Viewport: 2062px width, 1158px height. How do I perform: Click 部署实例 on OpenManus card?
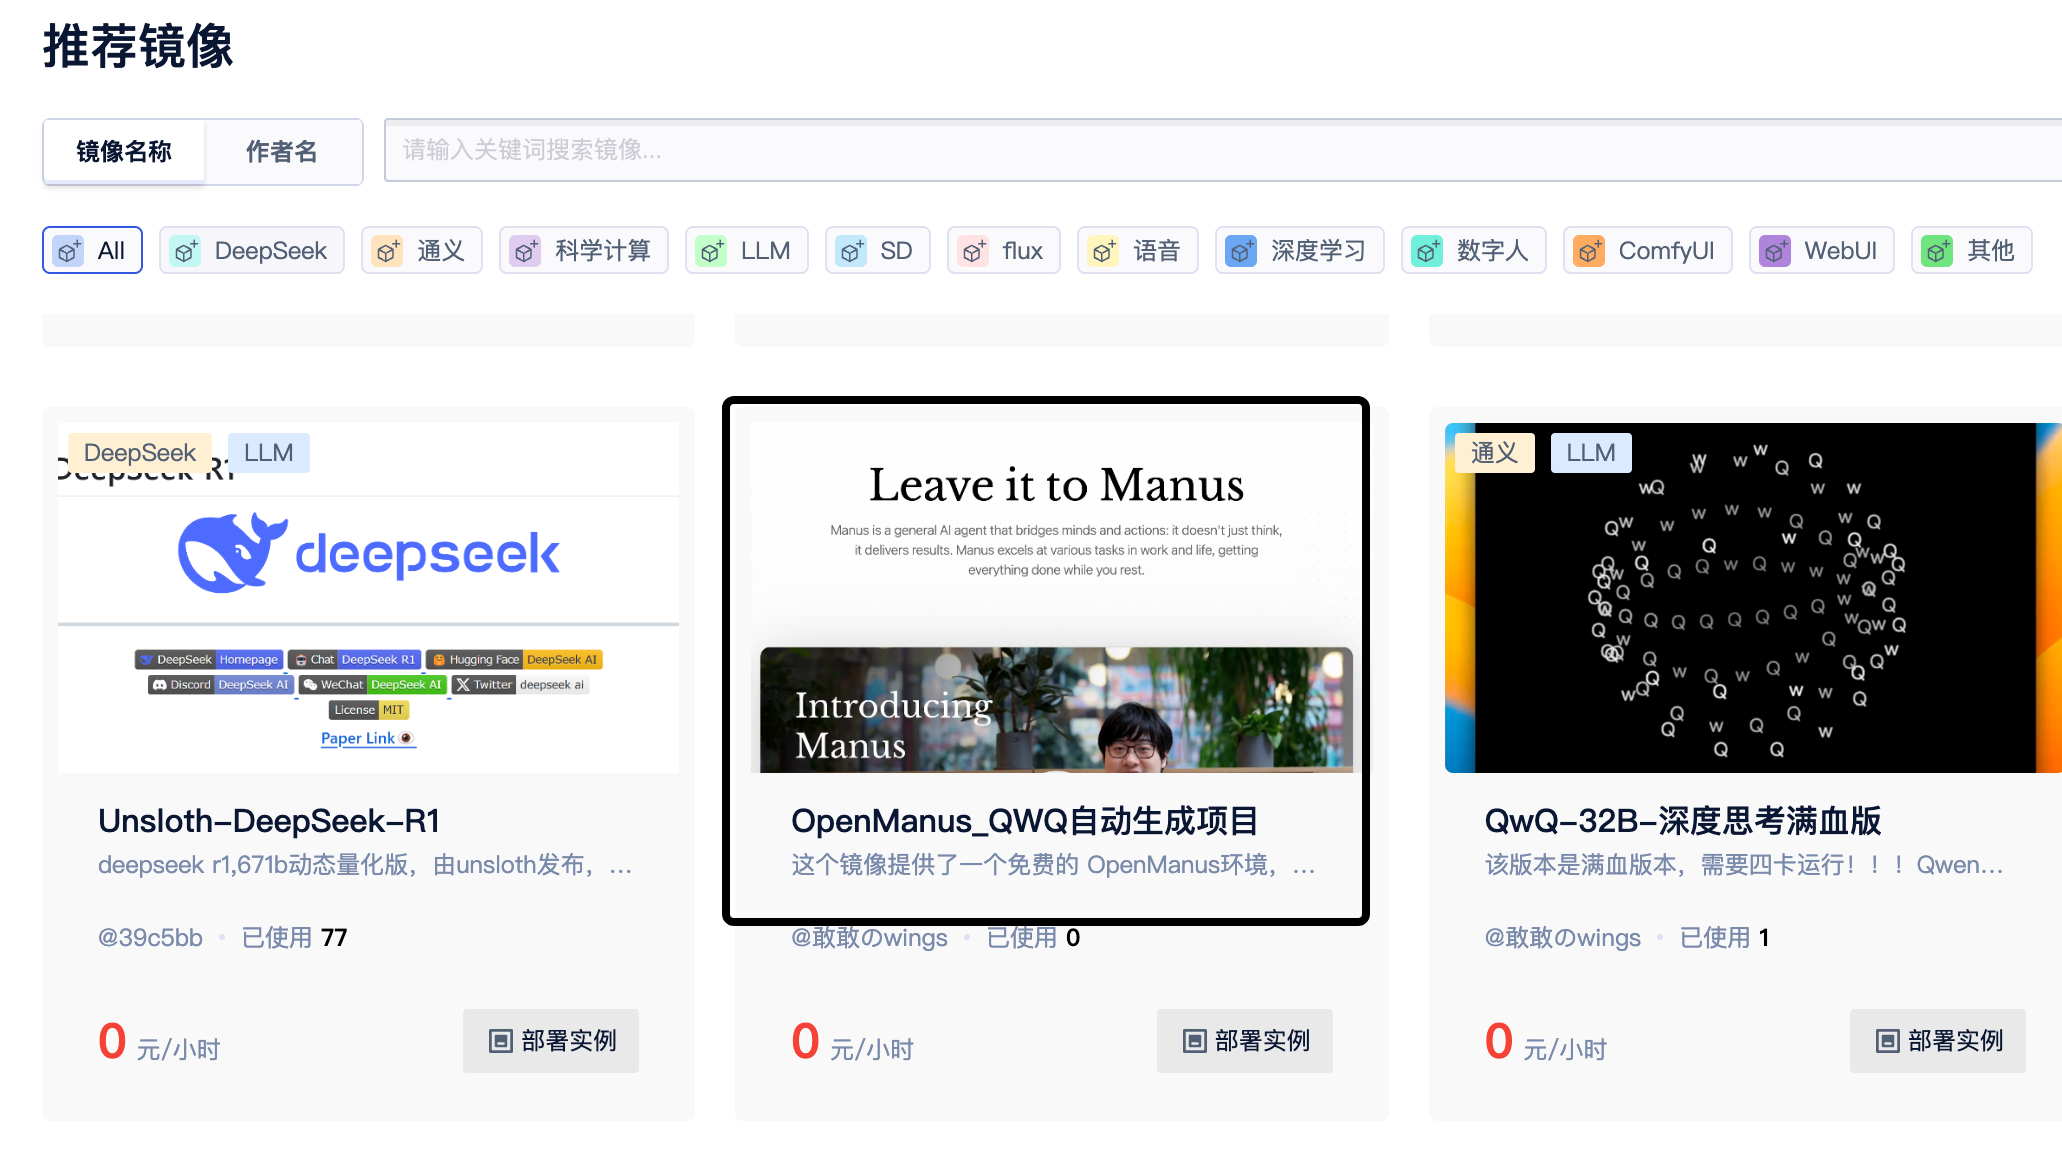(x=1244, y=1041)
